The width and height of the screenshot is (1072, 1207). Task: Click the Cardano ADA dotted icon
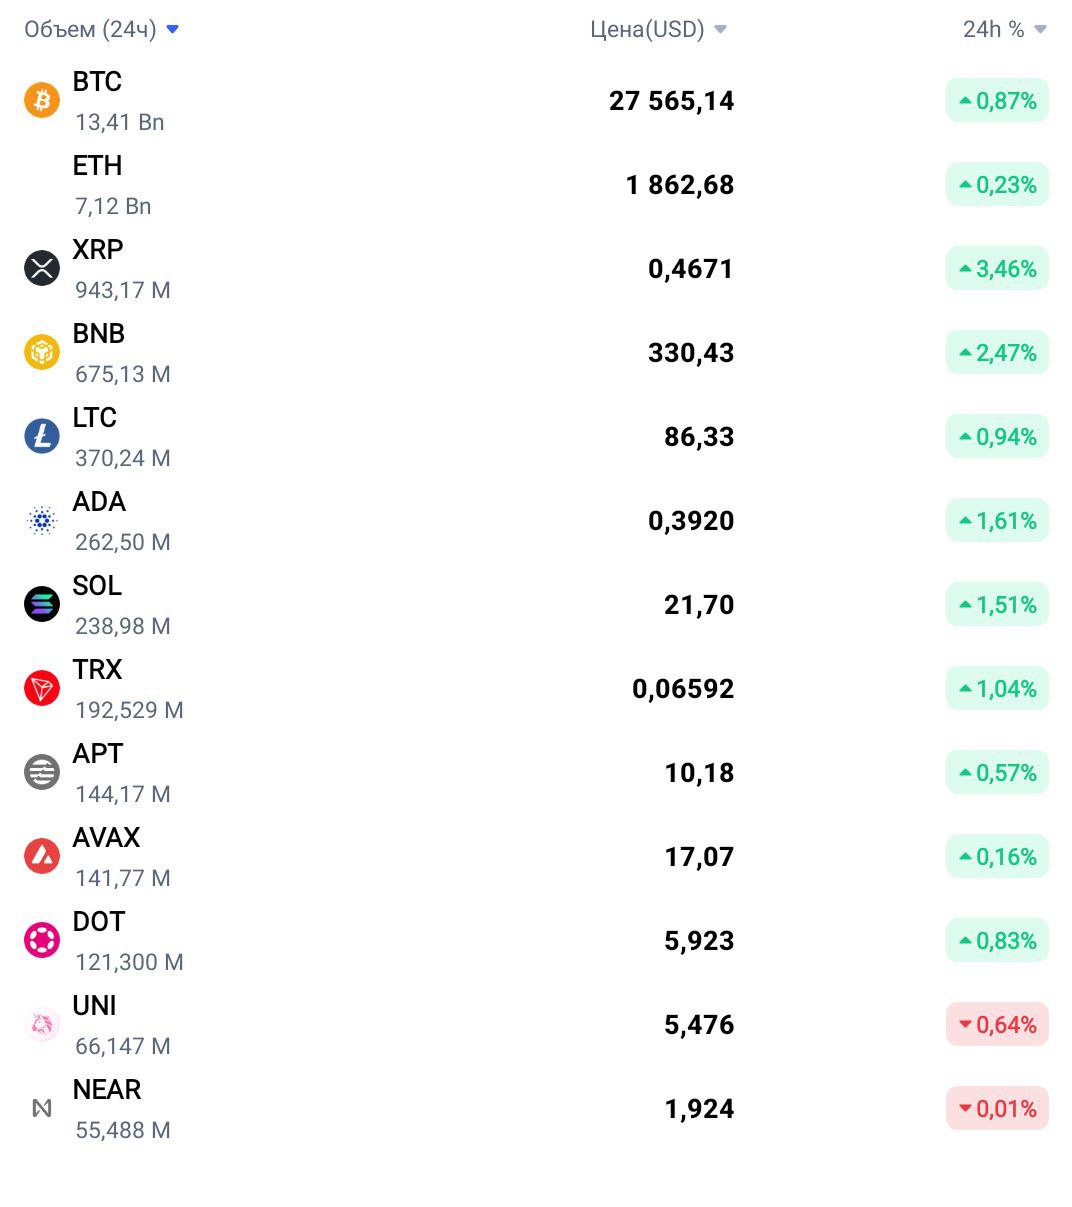[42, 520]
